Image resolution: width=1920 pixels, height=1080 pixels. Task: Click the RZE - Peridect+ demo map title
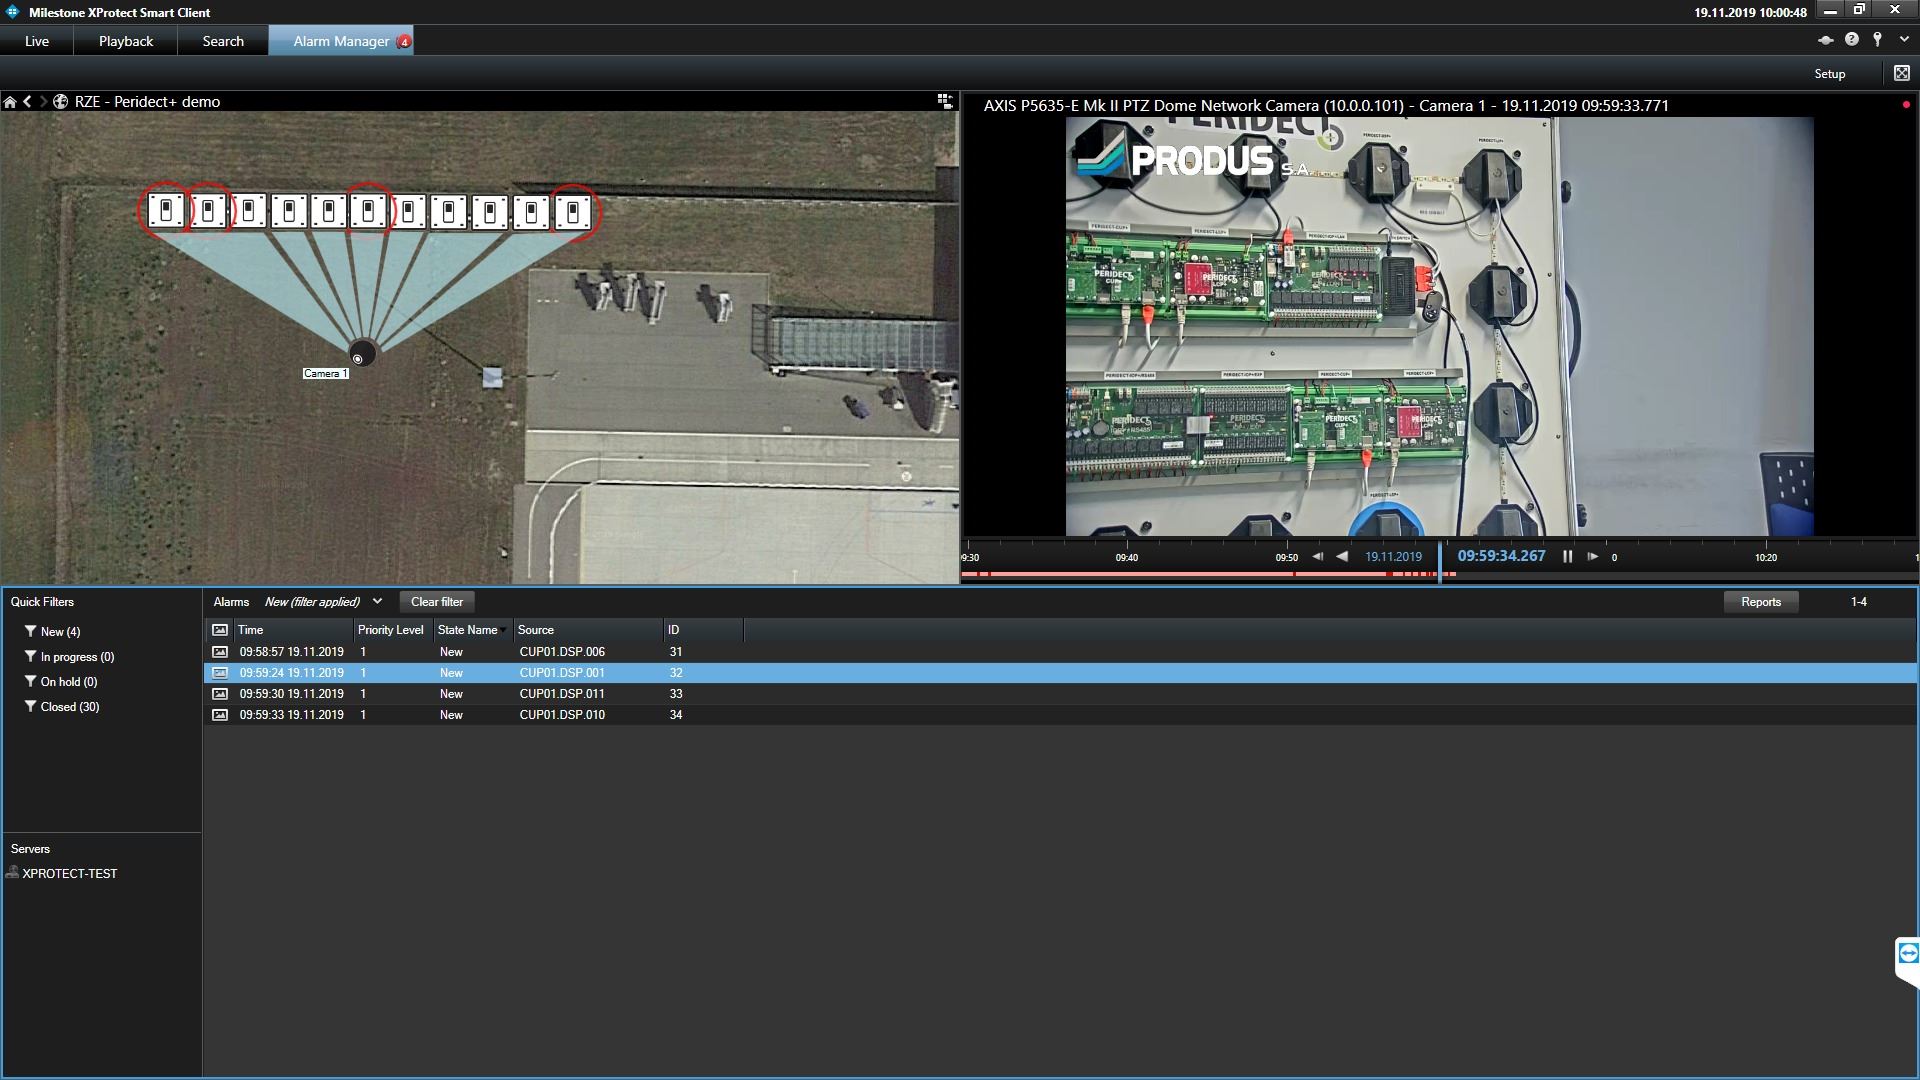point(147,102)
